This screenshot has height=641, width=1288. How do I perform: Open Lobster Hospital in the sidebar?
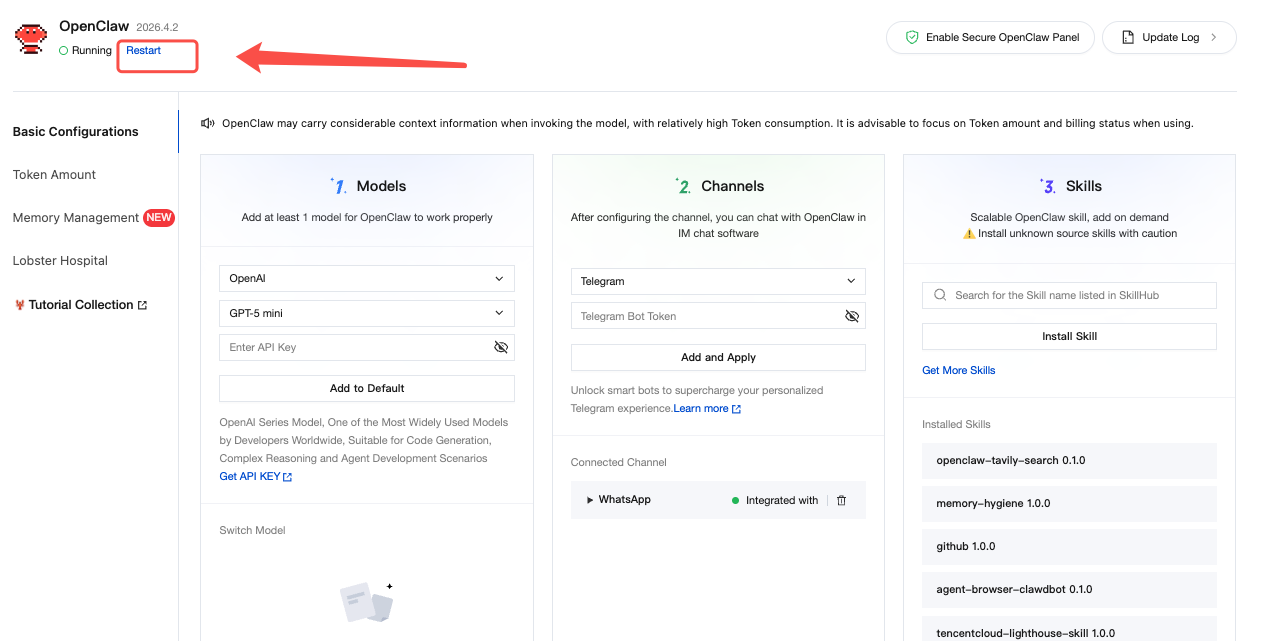point(60,260)
